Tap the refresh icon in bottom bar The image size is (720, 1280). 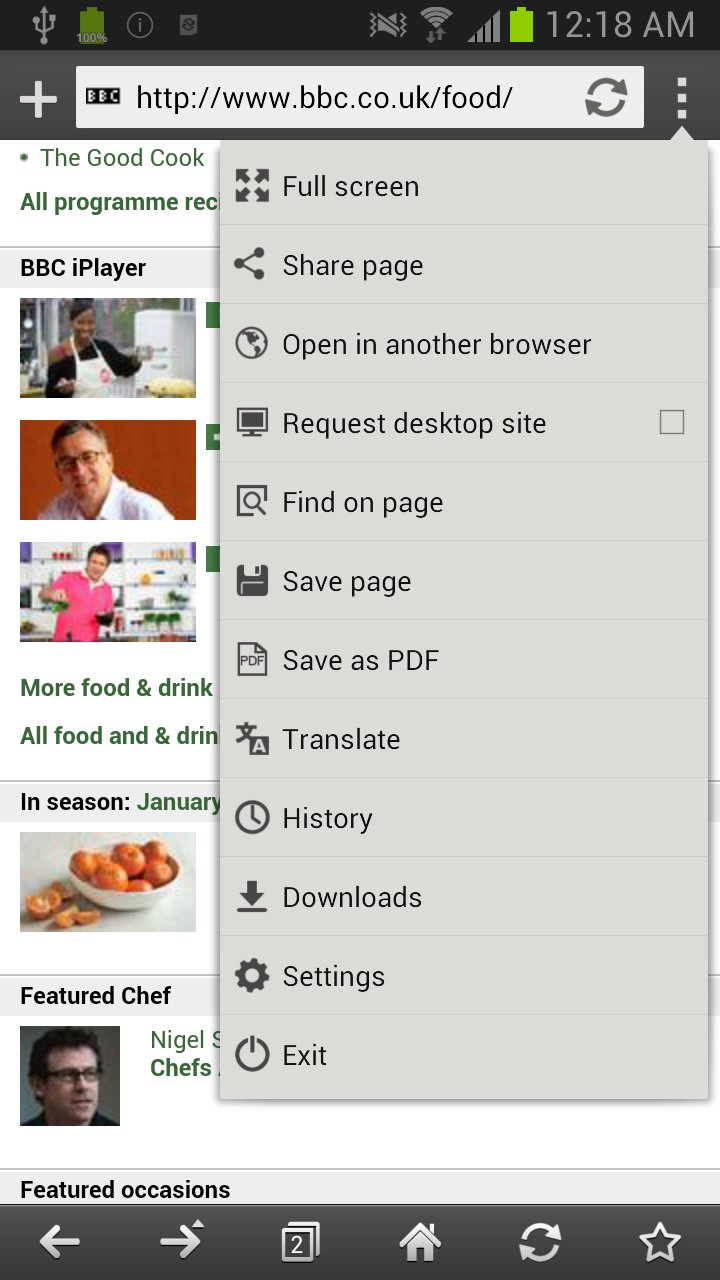(540, 1242)
